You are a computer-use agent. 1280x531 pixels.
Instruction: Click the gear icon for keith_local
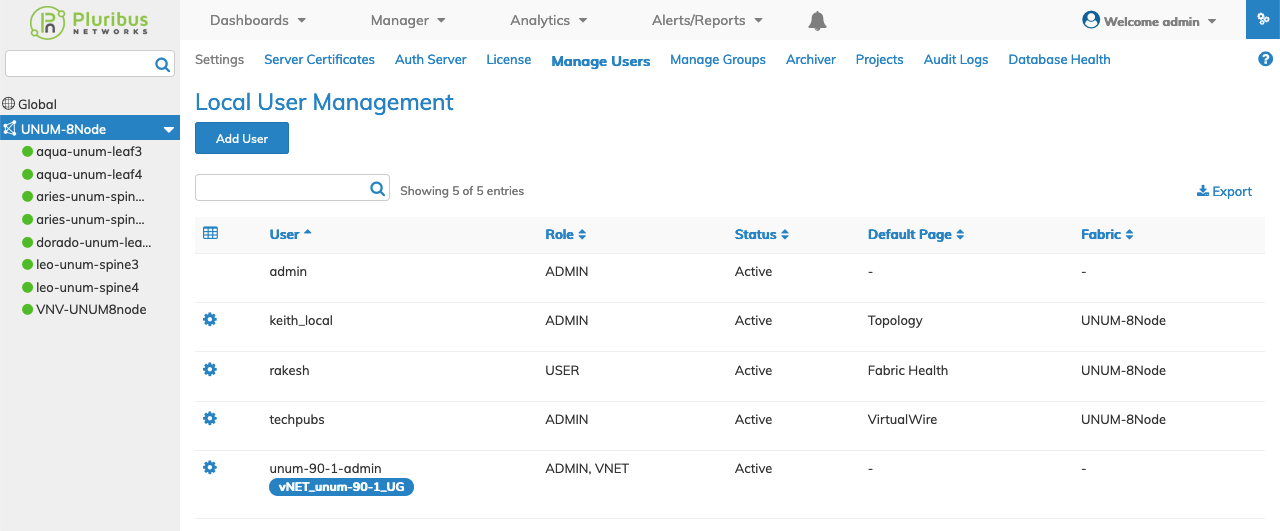(x=210, y=320)
